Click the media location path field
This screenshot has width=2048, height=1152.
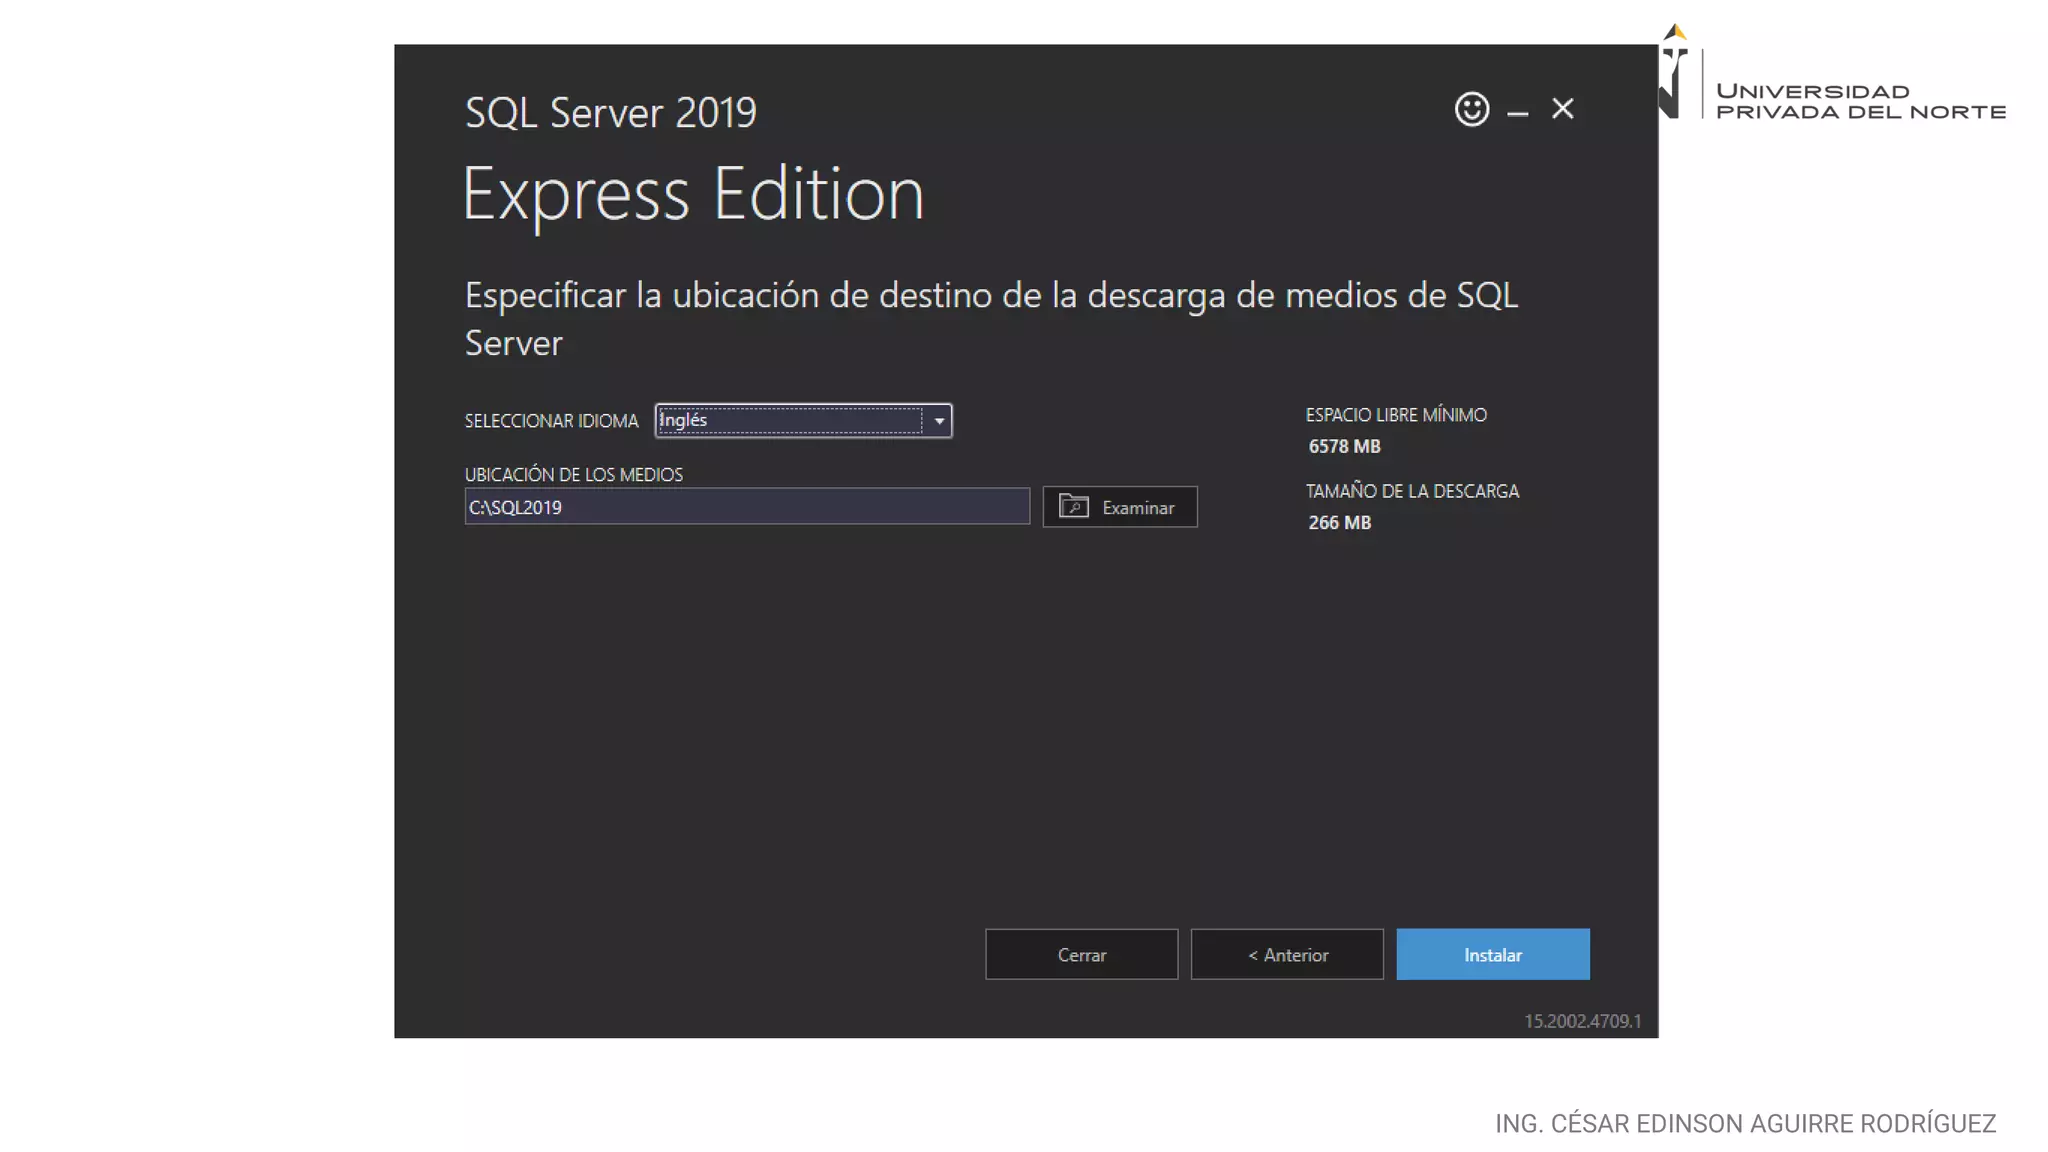click(747, 507)
